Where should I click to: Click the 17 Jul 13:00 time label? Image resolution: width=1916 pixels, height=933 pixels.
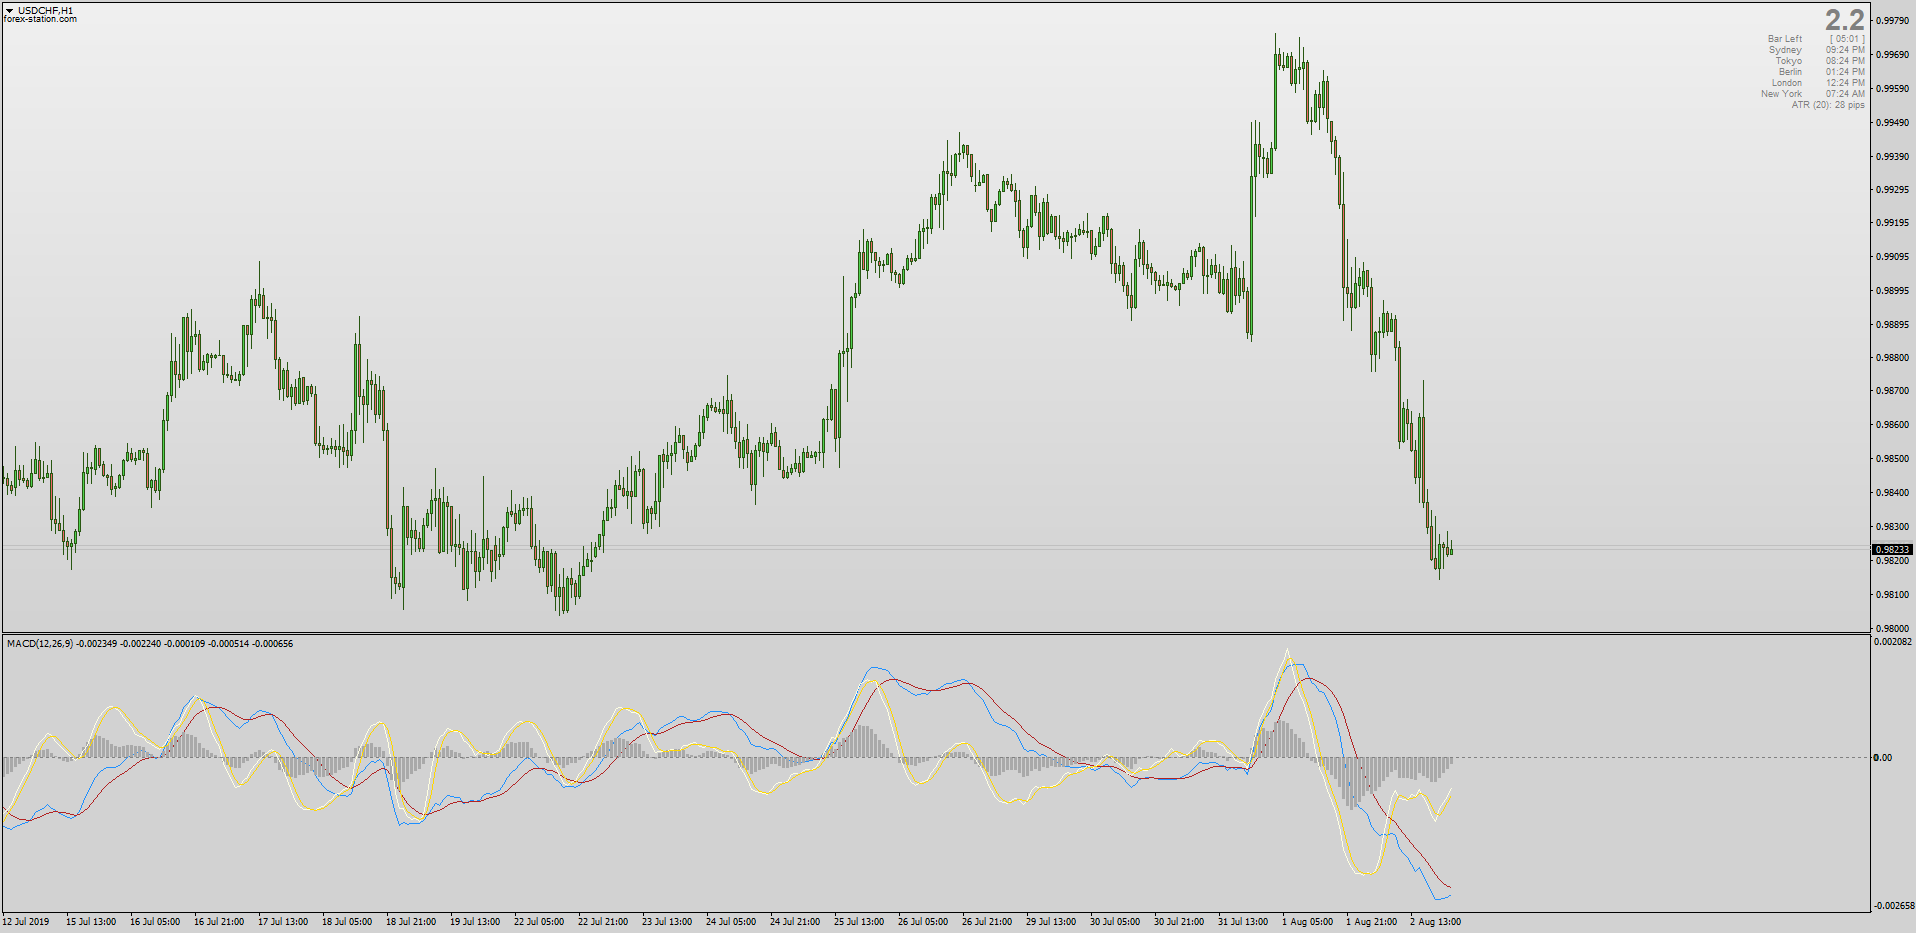point(283,922)
